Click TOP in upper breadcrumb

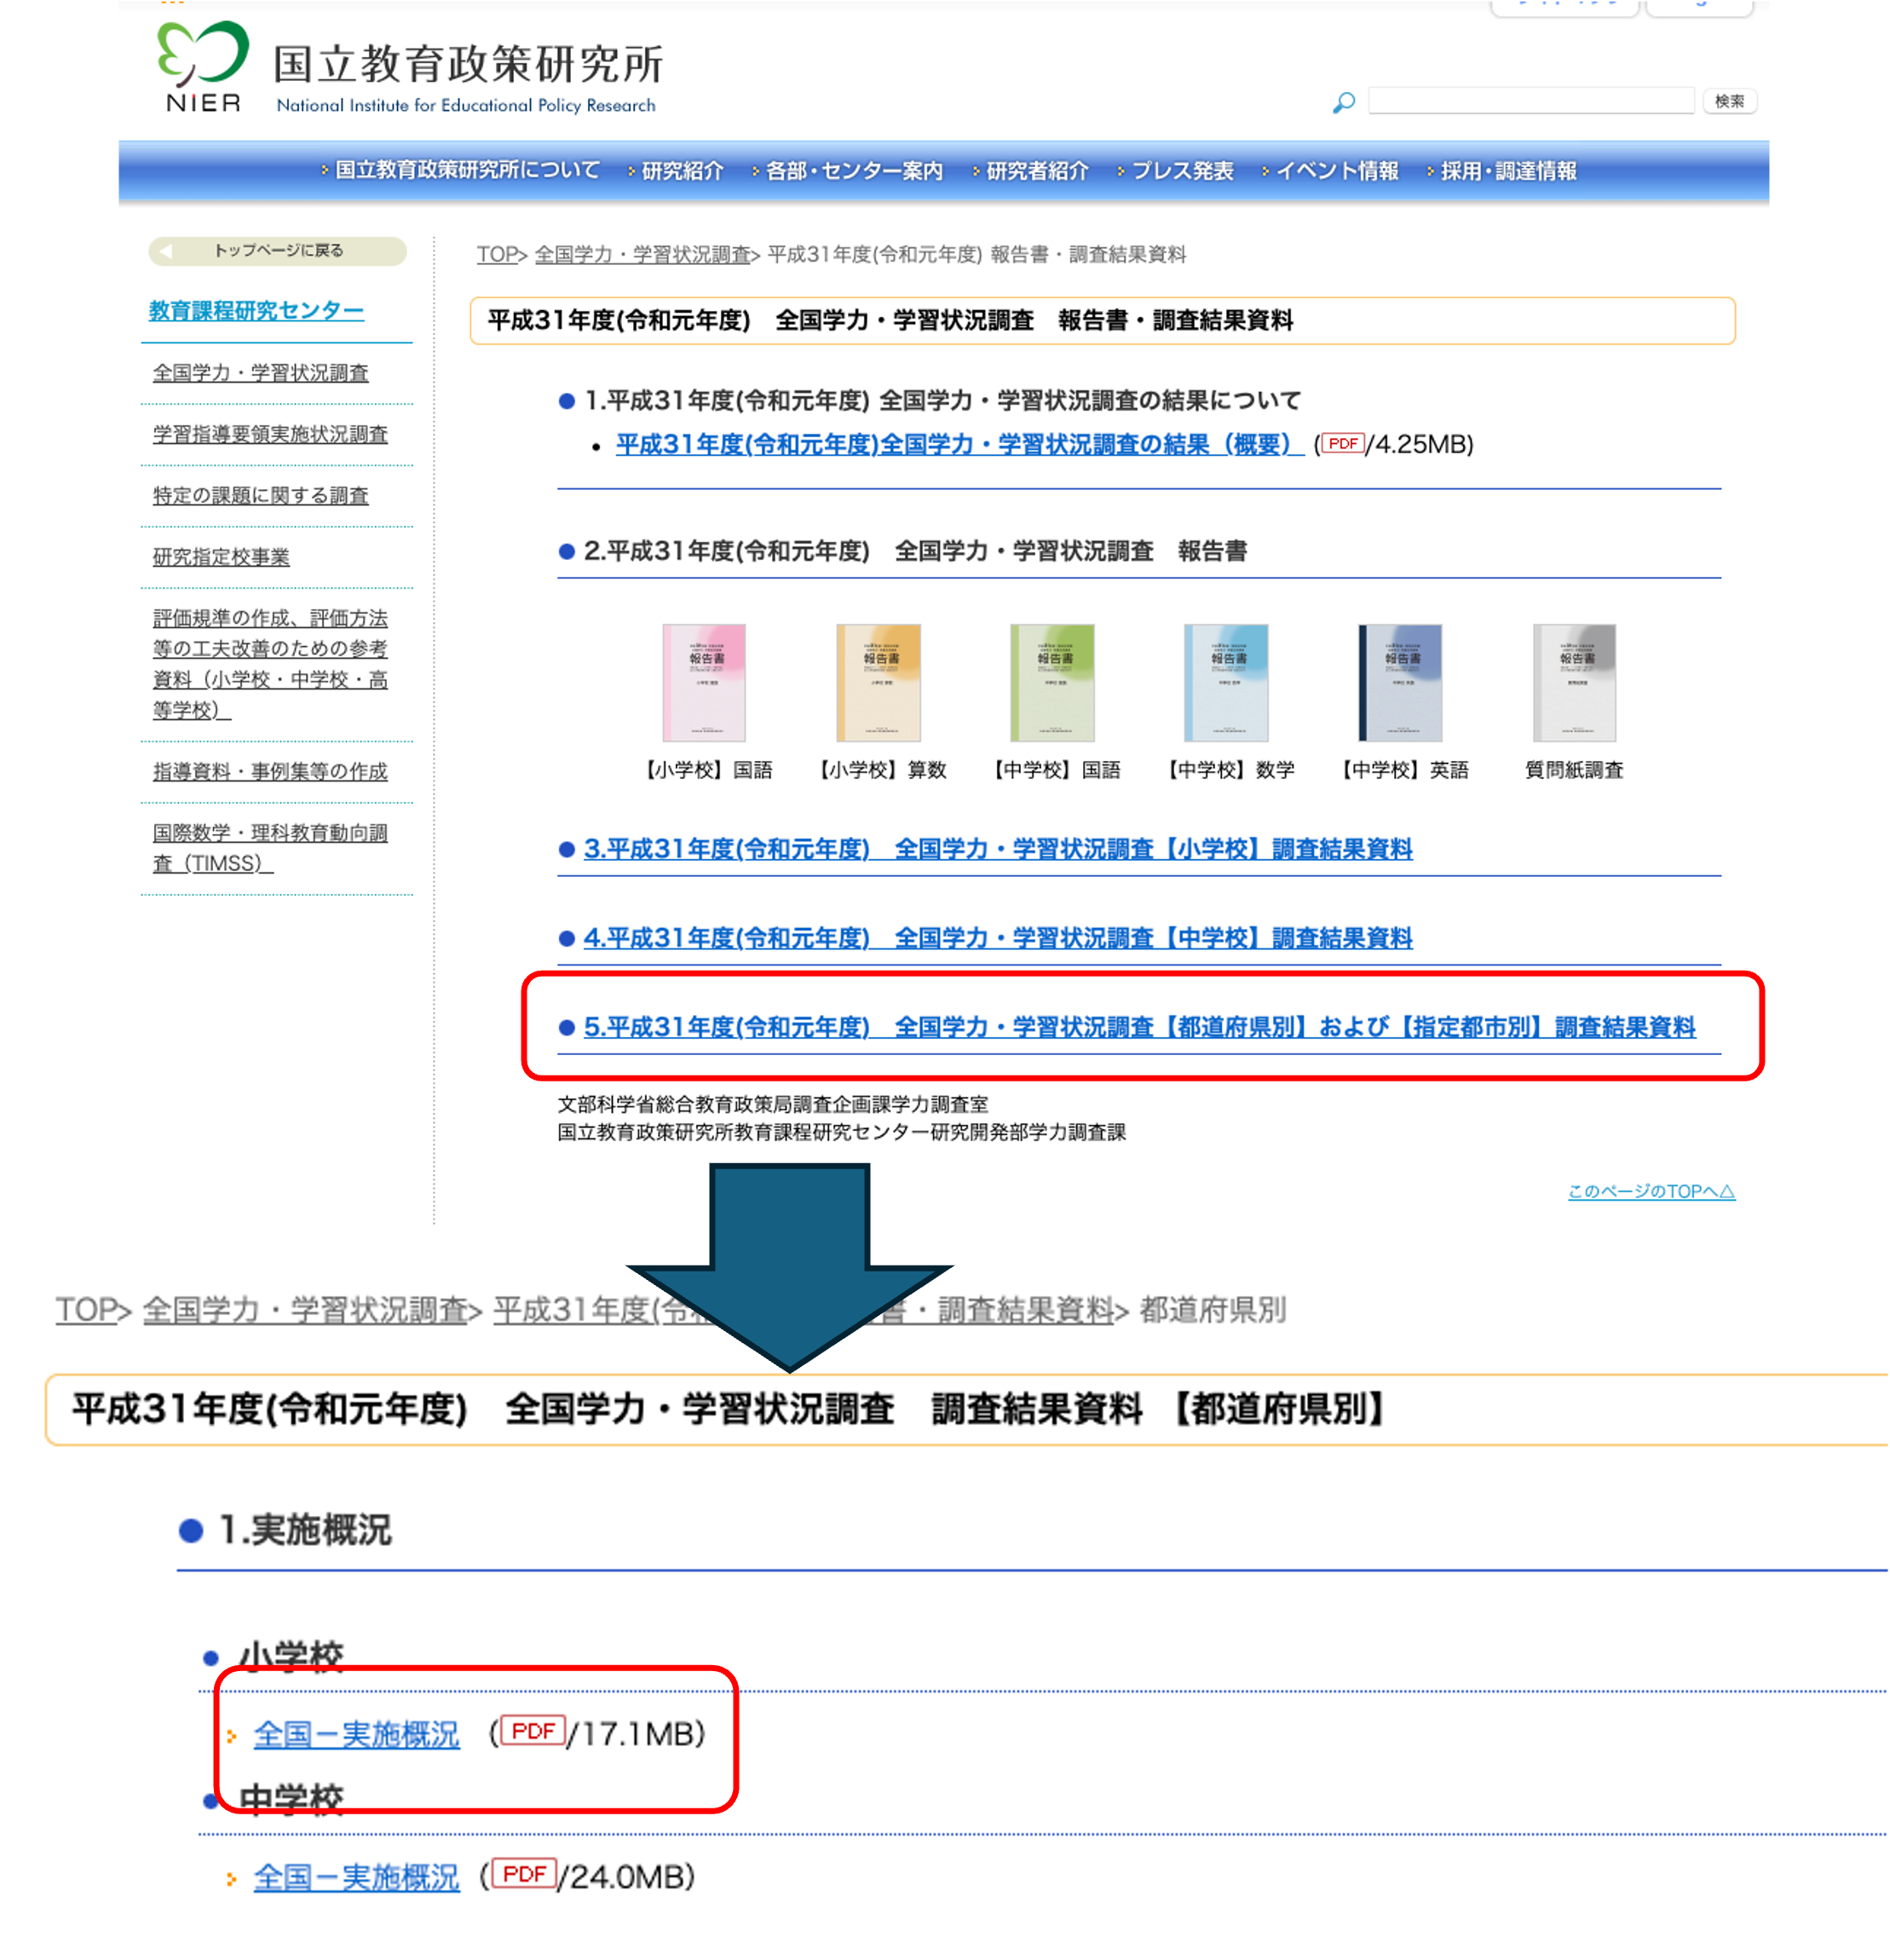coord(497,255)
